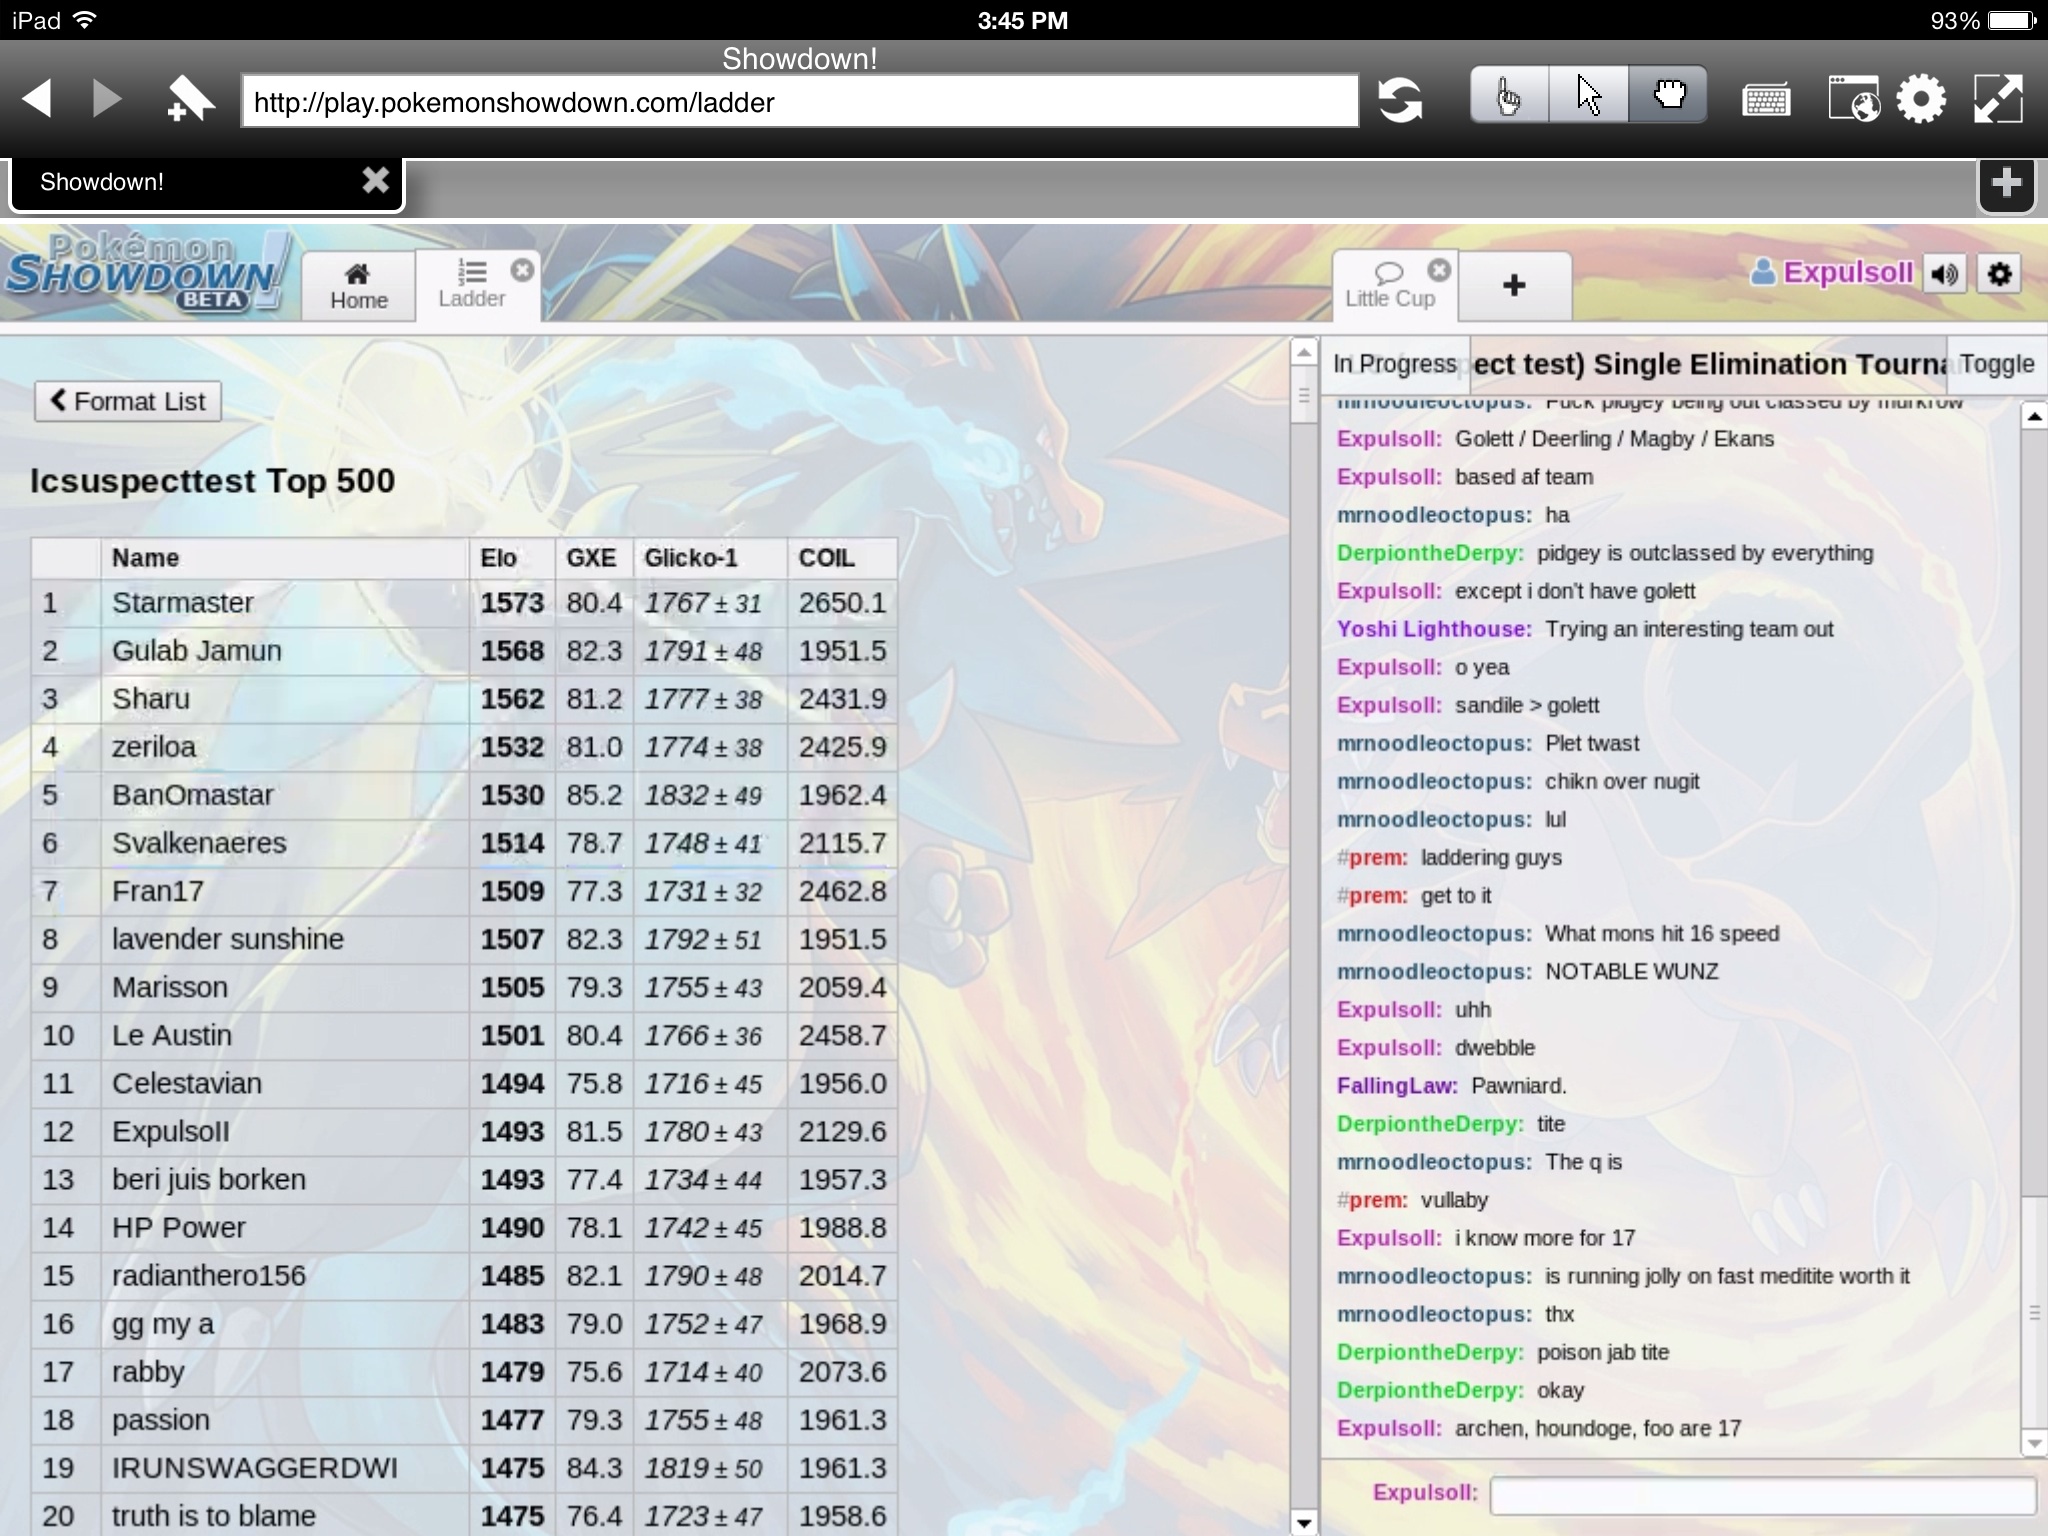Select the grab hand input mode
This screenshot has height=1536, width=2048.
pyautogui.click(x=1668, y=96)
